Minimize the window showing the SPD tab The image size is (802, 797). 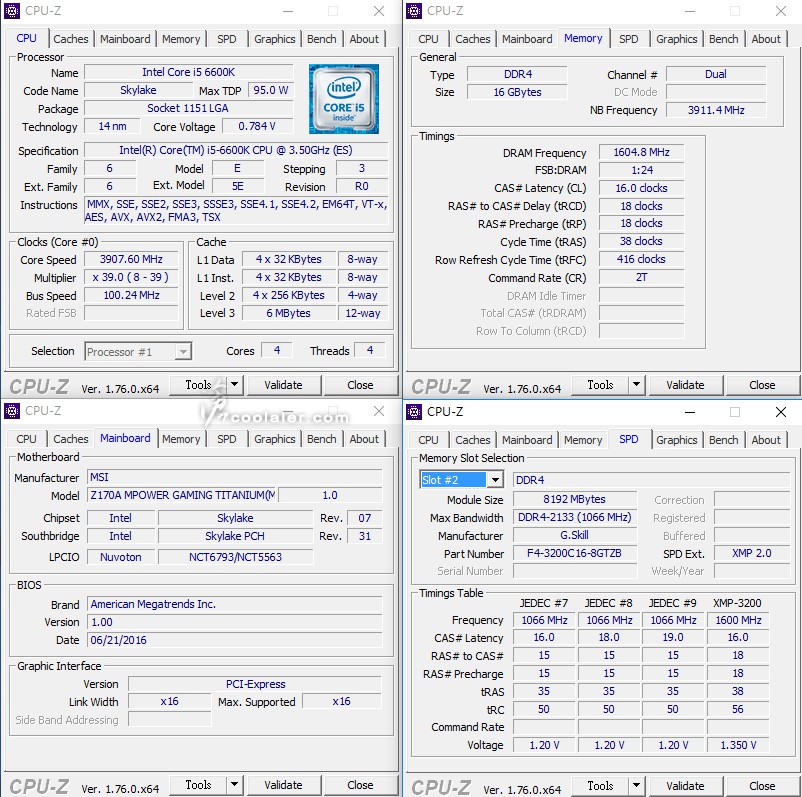point(689,411)
